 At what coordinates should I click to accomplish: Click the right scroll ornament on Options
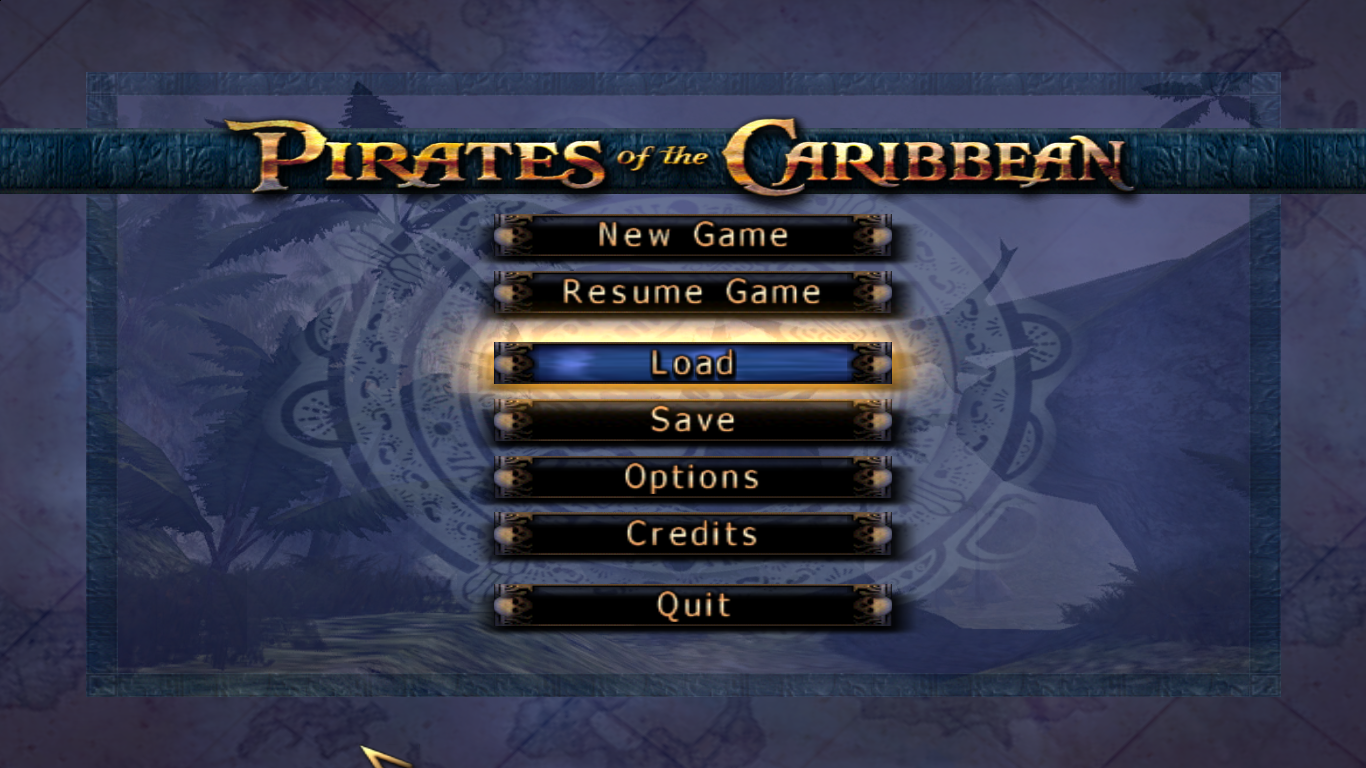tap(872, 477)
